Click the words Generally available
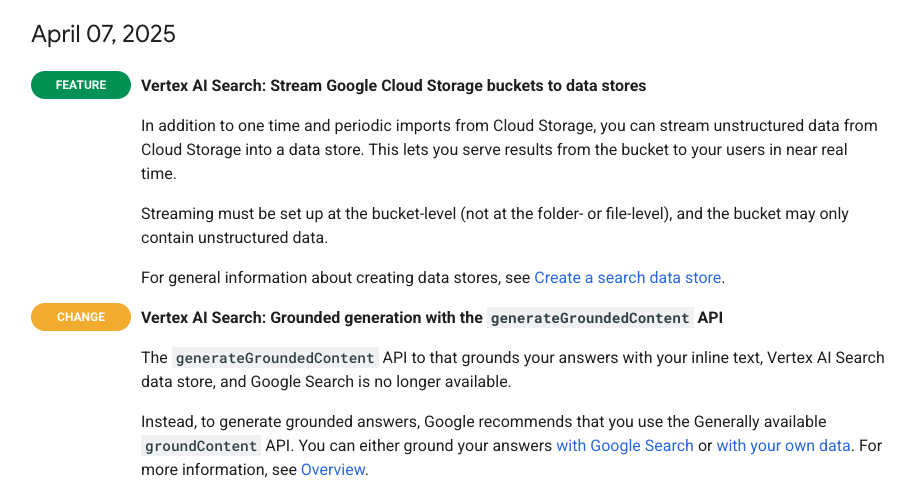 click(x=760, y=422)
